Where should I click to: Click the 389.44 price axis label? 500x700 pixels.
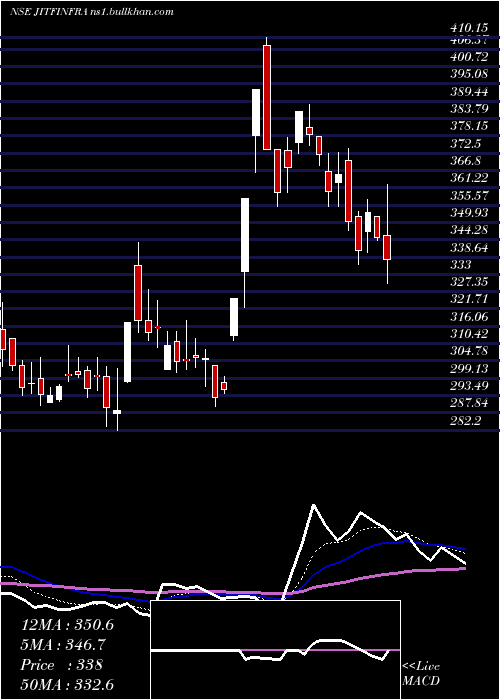[x=469, y=92]
